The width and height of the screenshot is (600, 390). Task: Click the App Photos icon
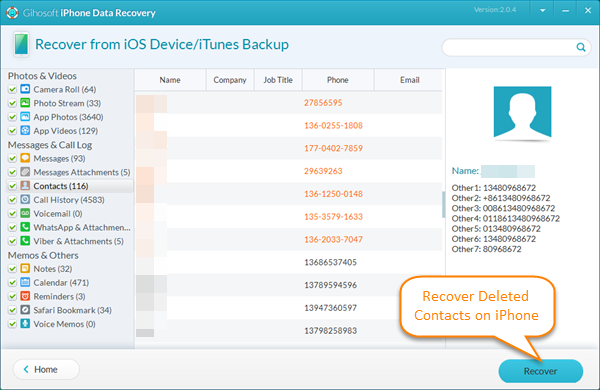point(25,117)
